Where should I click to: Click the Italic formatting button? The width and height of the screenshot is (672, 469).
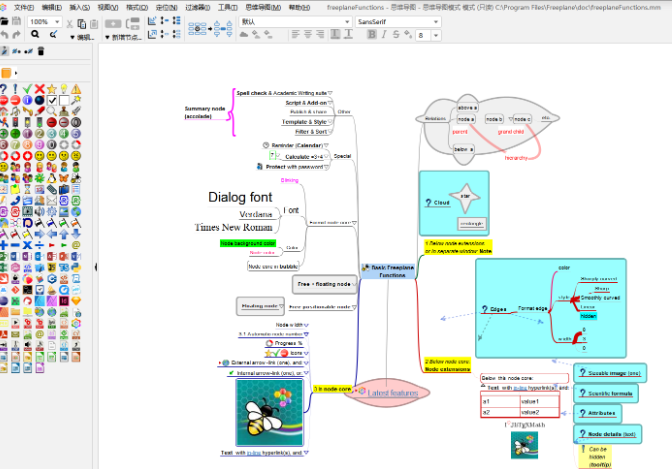click(x=383, y=35)
